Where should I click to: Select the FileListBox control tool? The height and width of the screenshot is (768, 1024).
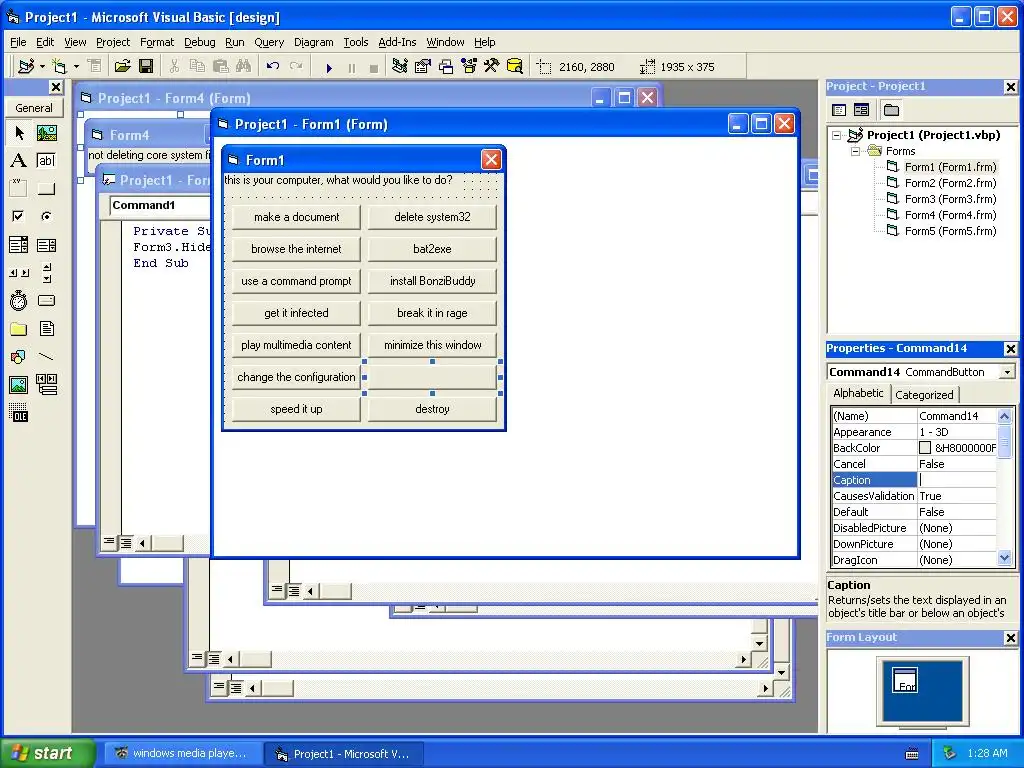click(x=46, y=328)
